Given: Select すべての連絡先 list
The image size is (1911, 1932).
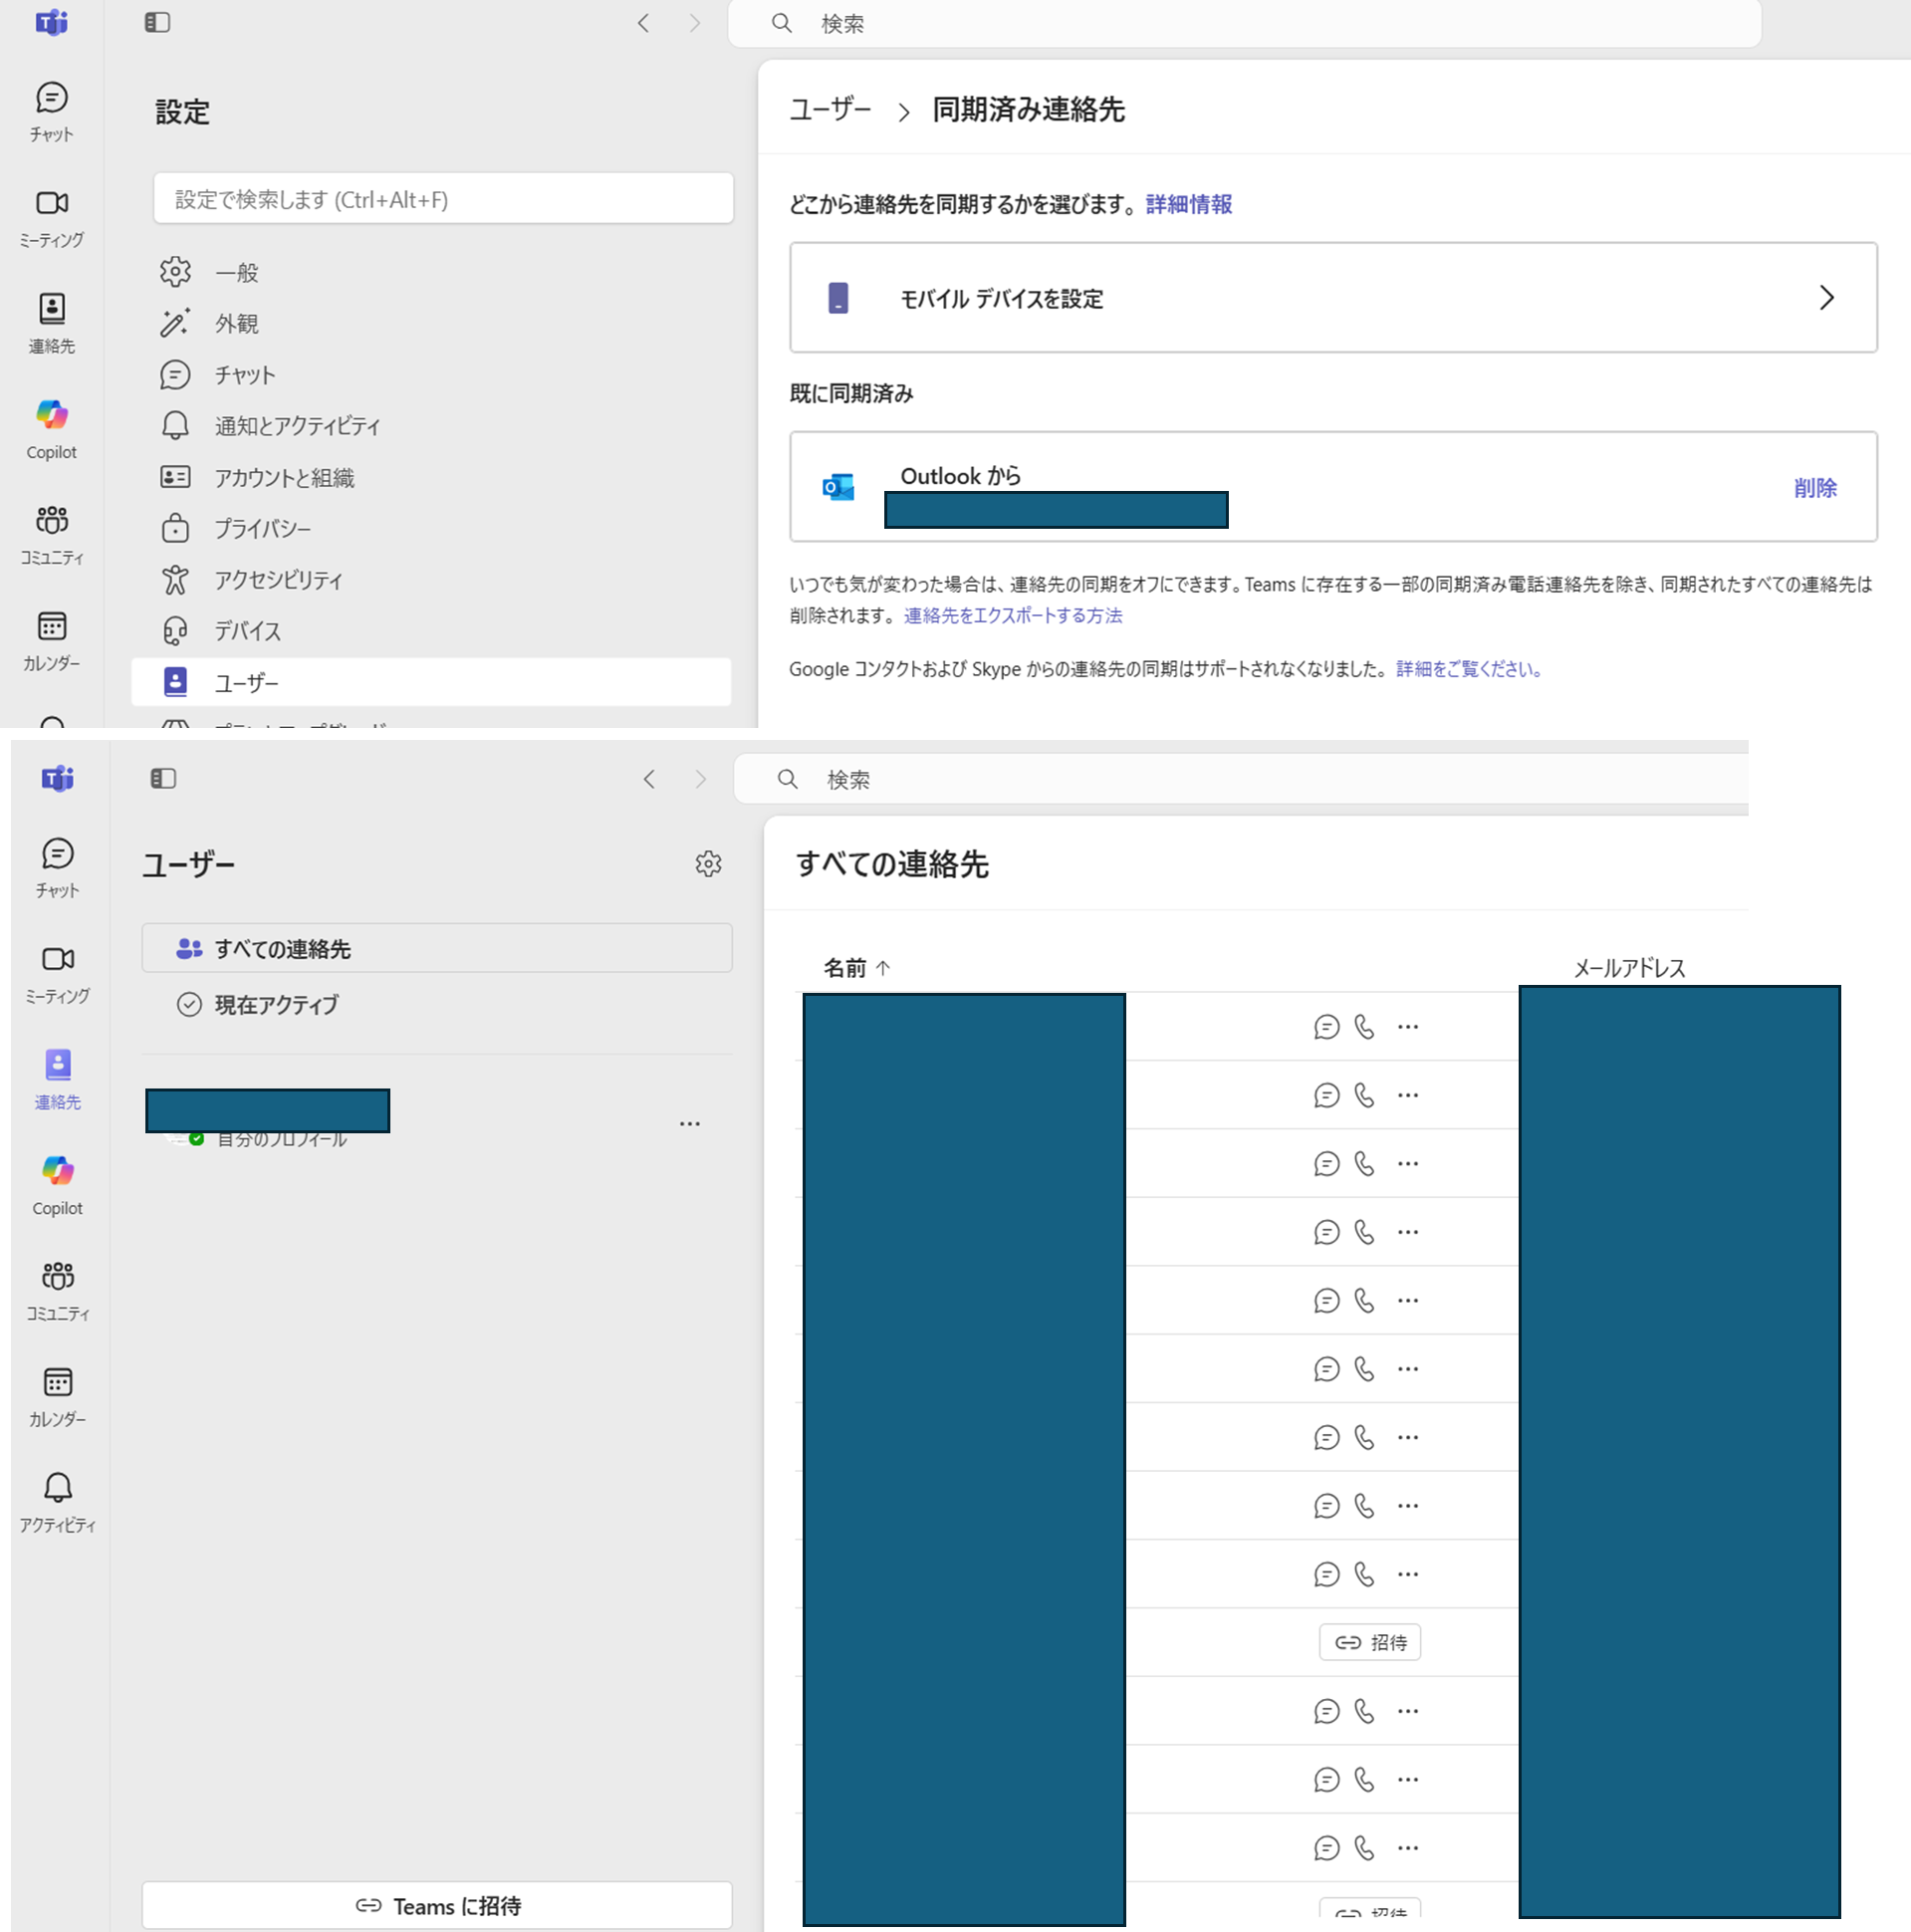Looking at the screenshot, I should (x=437, y=948).
